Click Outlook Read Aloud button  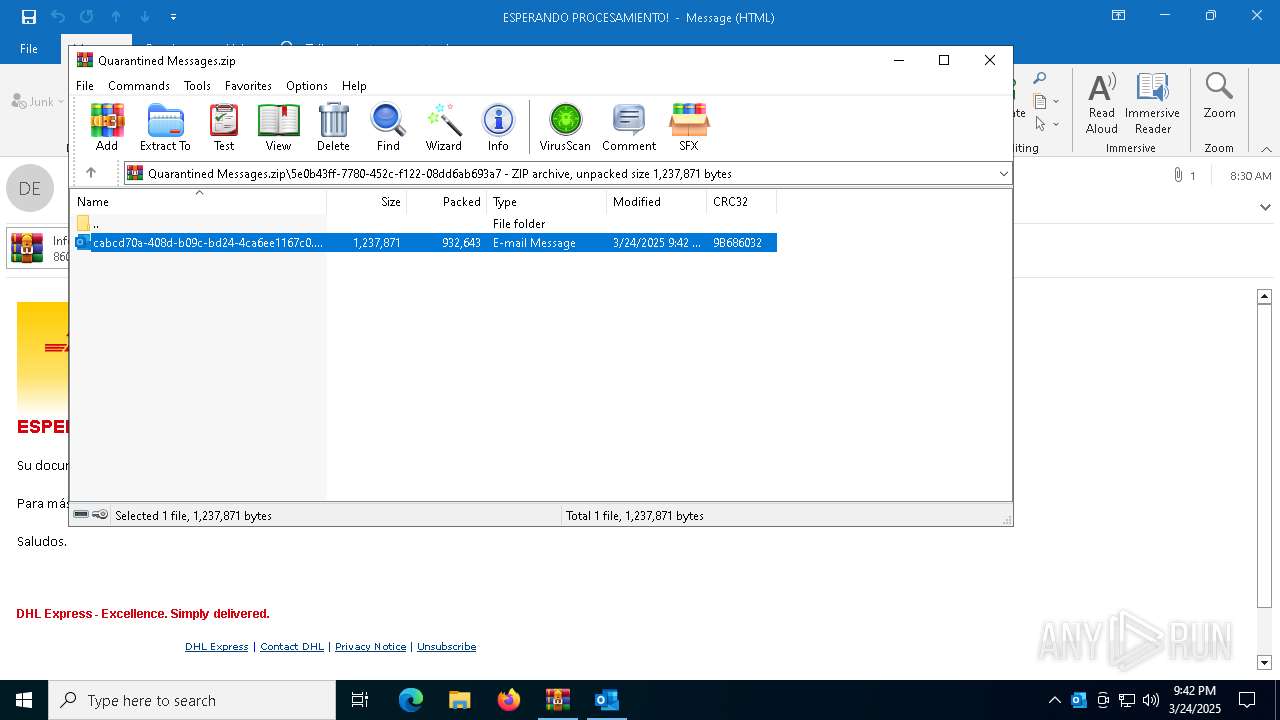point(1101,104)
